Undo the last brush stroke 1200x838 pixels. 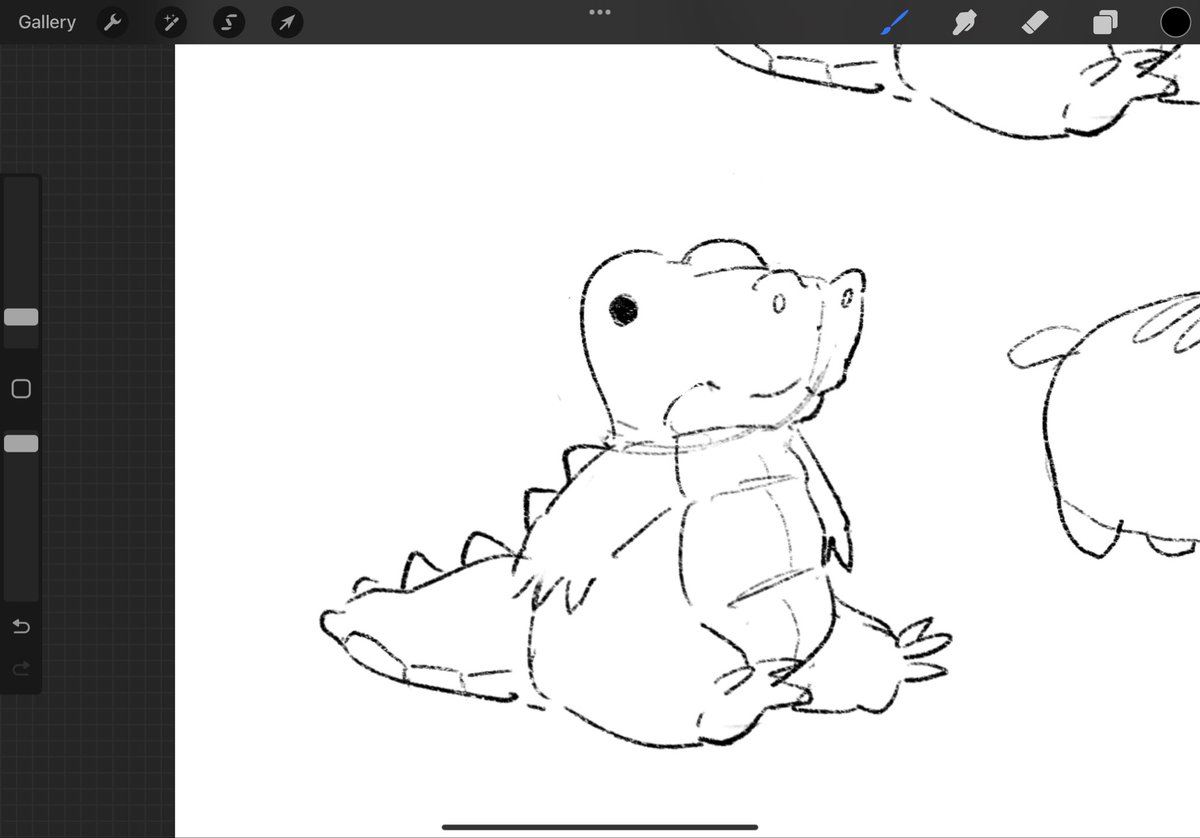(x=20, y=626)
